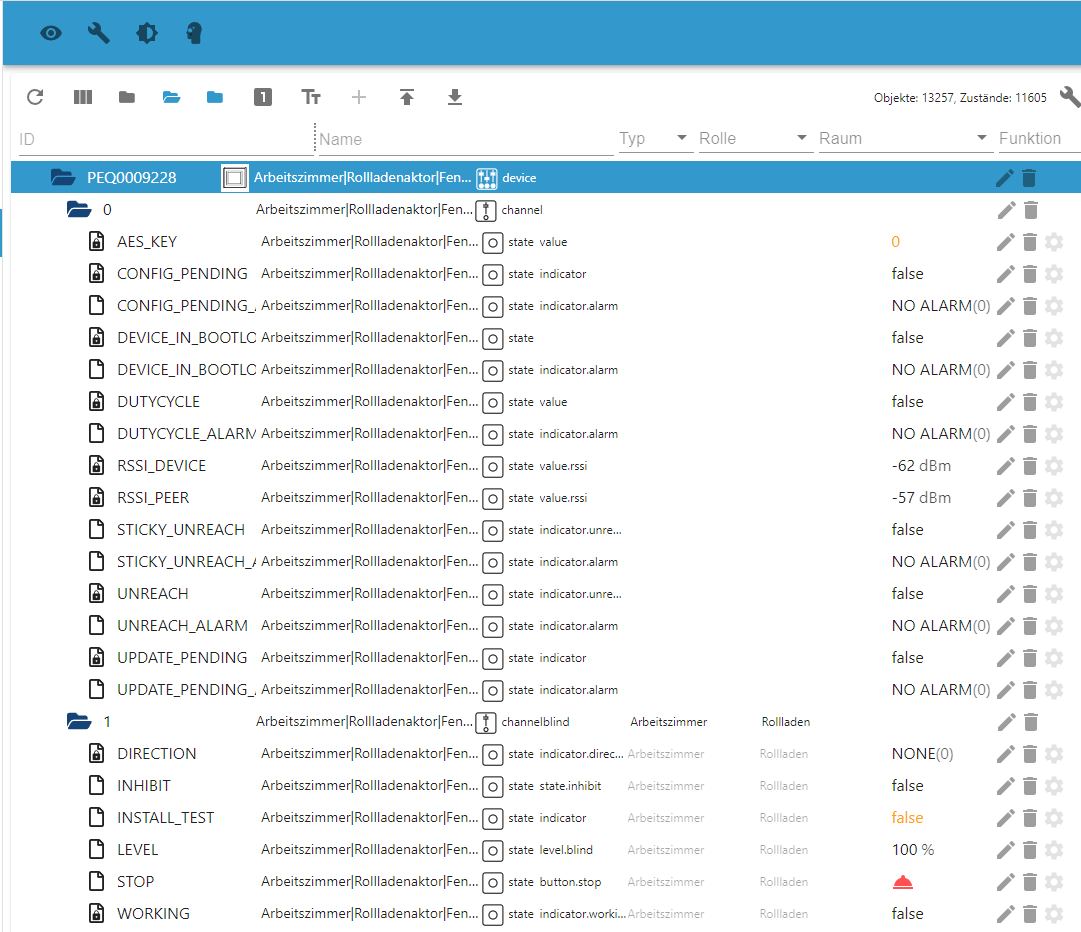Delete the PEQ0009228 device
Viewport: 1081px width, 932px height.
point(1029,178)
